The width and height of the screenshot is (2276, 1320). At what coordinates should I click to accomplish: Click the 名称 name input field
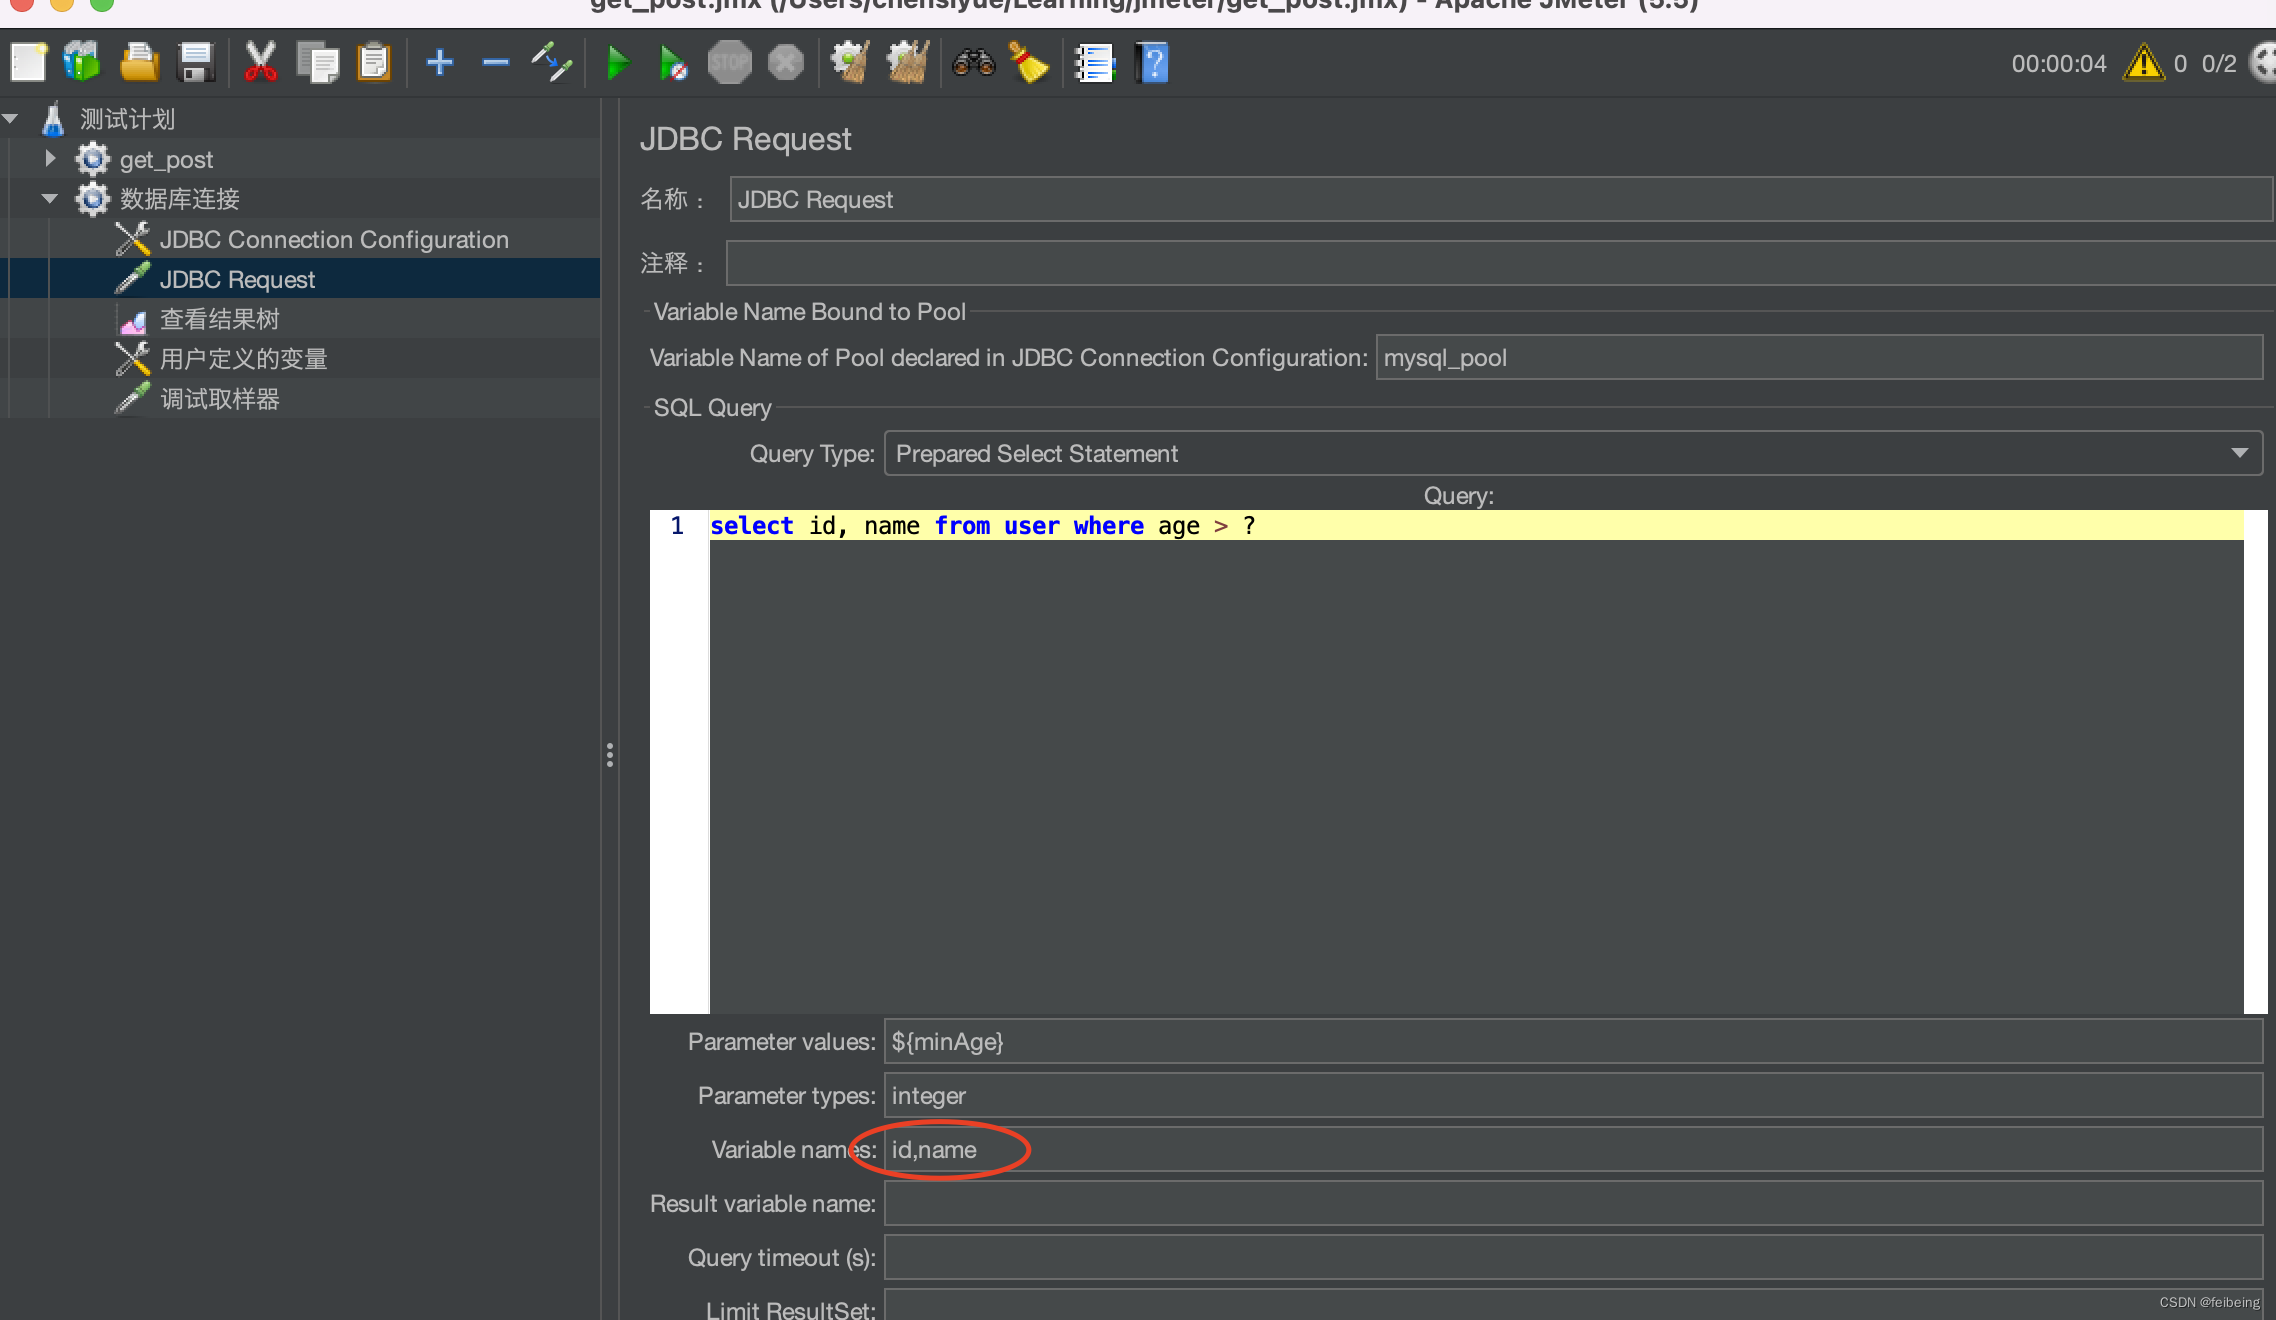click(x=1501, y=200)
